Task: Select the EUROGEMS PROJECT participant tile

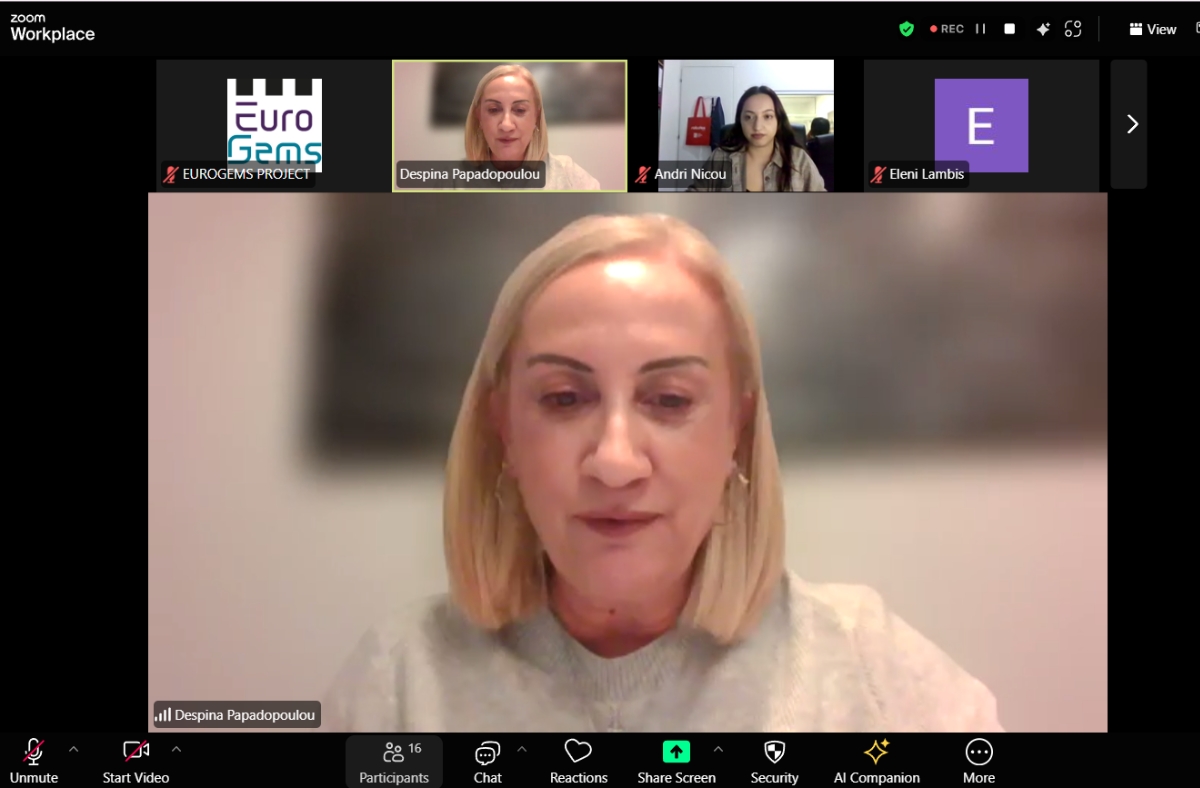Action: (x=273, y=124)
